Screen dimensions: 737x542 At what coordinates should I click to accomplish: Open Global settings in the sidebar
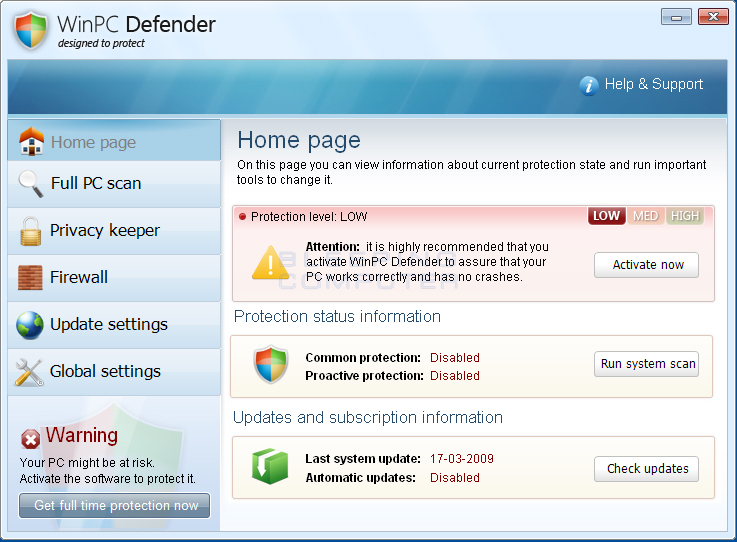(114, 372)
